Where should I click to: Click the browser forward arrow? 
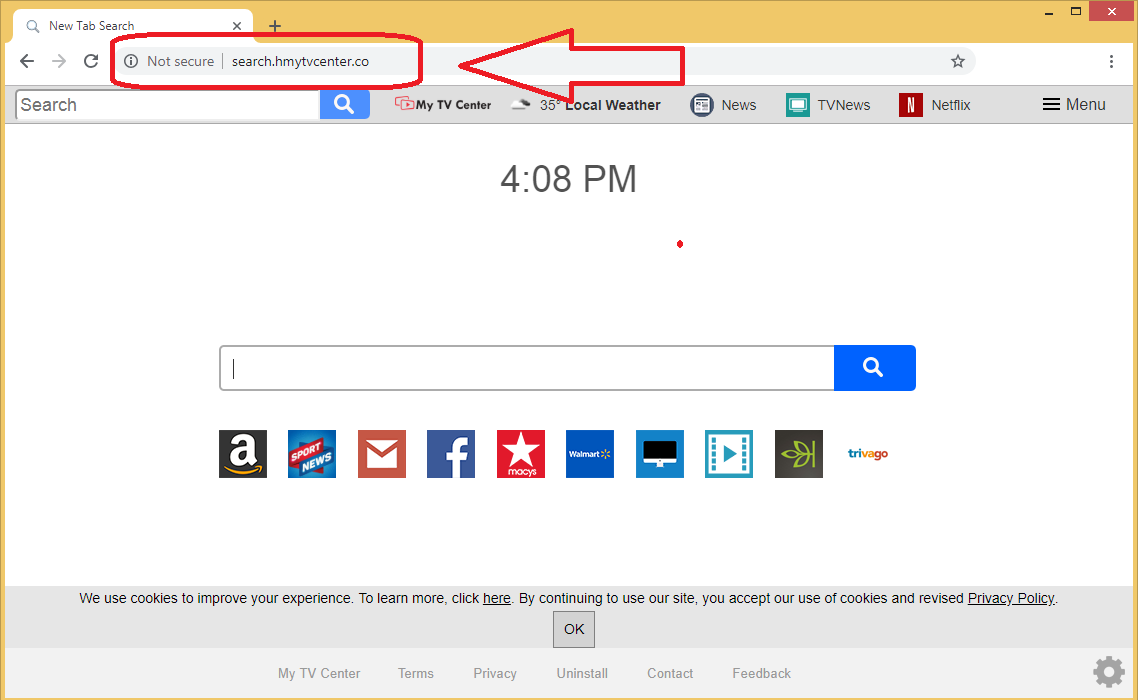59,61
